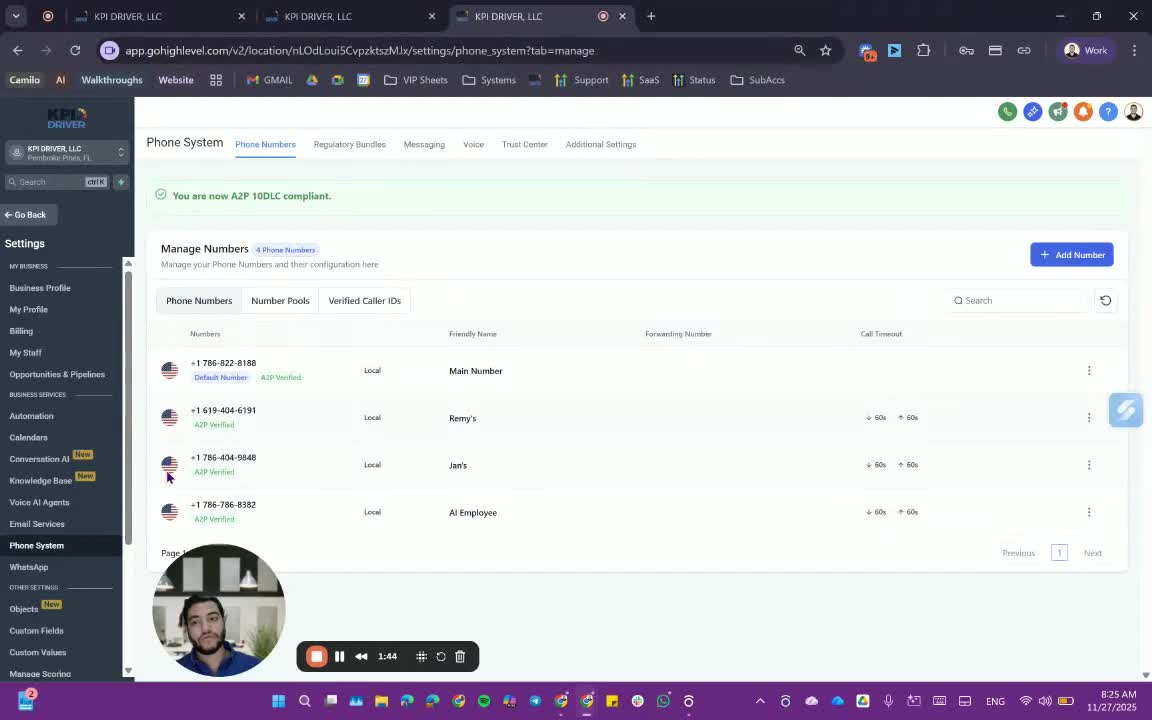
Task: Open the browser tab list dropdown arrow
Action: coord(15,15)
